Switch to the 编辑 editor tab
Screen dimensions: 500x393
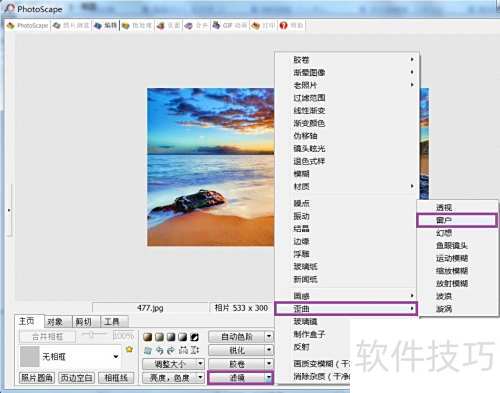(105, 25)
